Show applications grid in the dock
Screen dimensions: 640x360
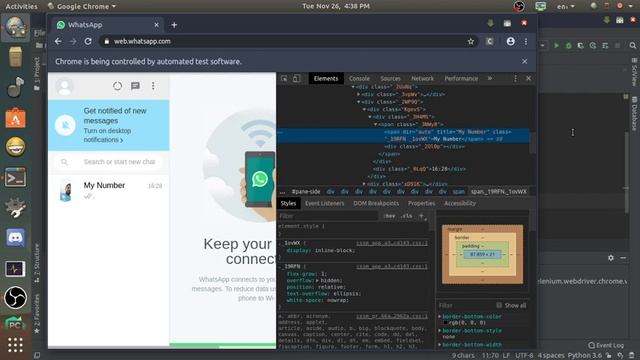(x=15, y=345)
